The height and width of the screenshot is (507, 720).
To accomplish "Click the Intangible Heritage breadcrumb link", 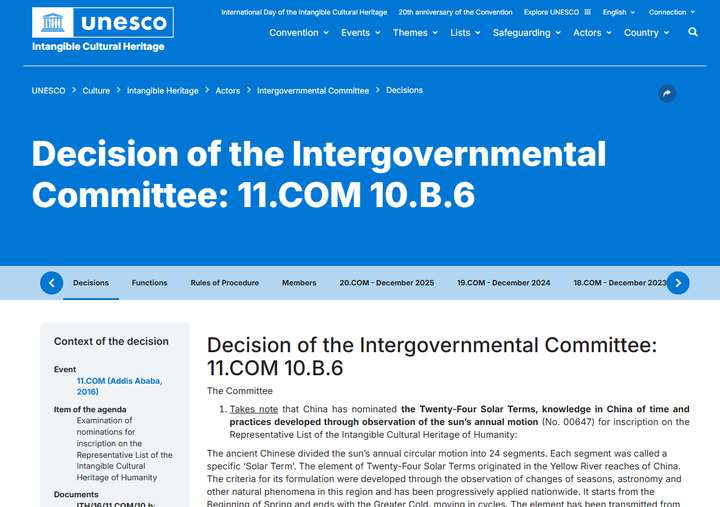I will coord(163,91).
